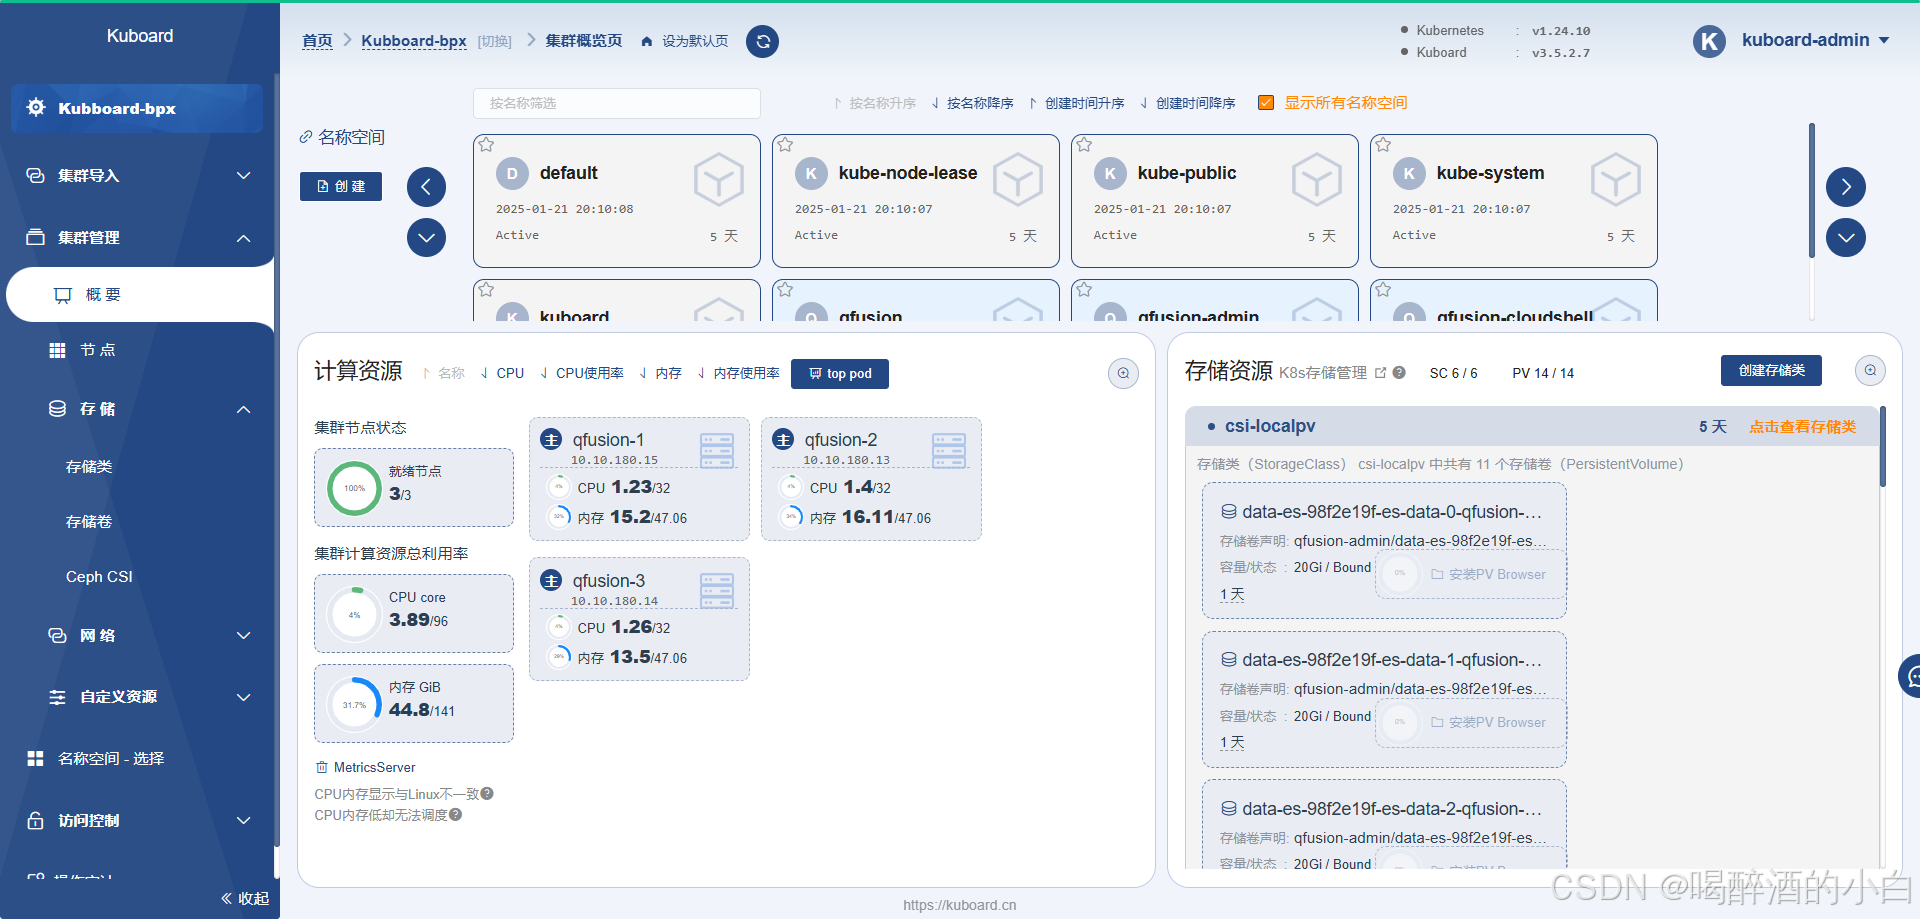Open the K8s storage management help icon
This screenshot has width=1920, height=919.
pyautogui.click(x=1399, y=373)
